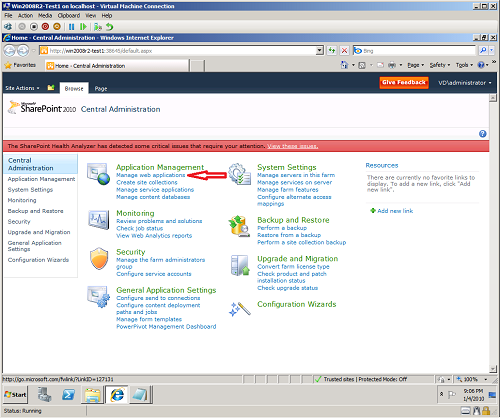Click the blue help question mark icon
This screenshot has height=418, width=500.
click(482, 134)
